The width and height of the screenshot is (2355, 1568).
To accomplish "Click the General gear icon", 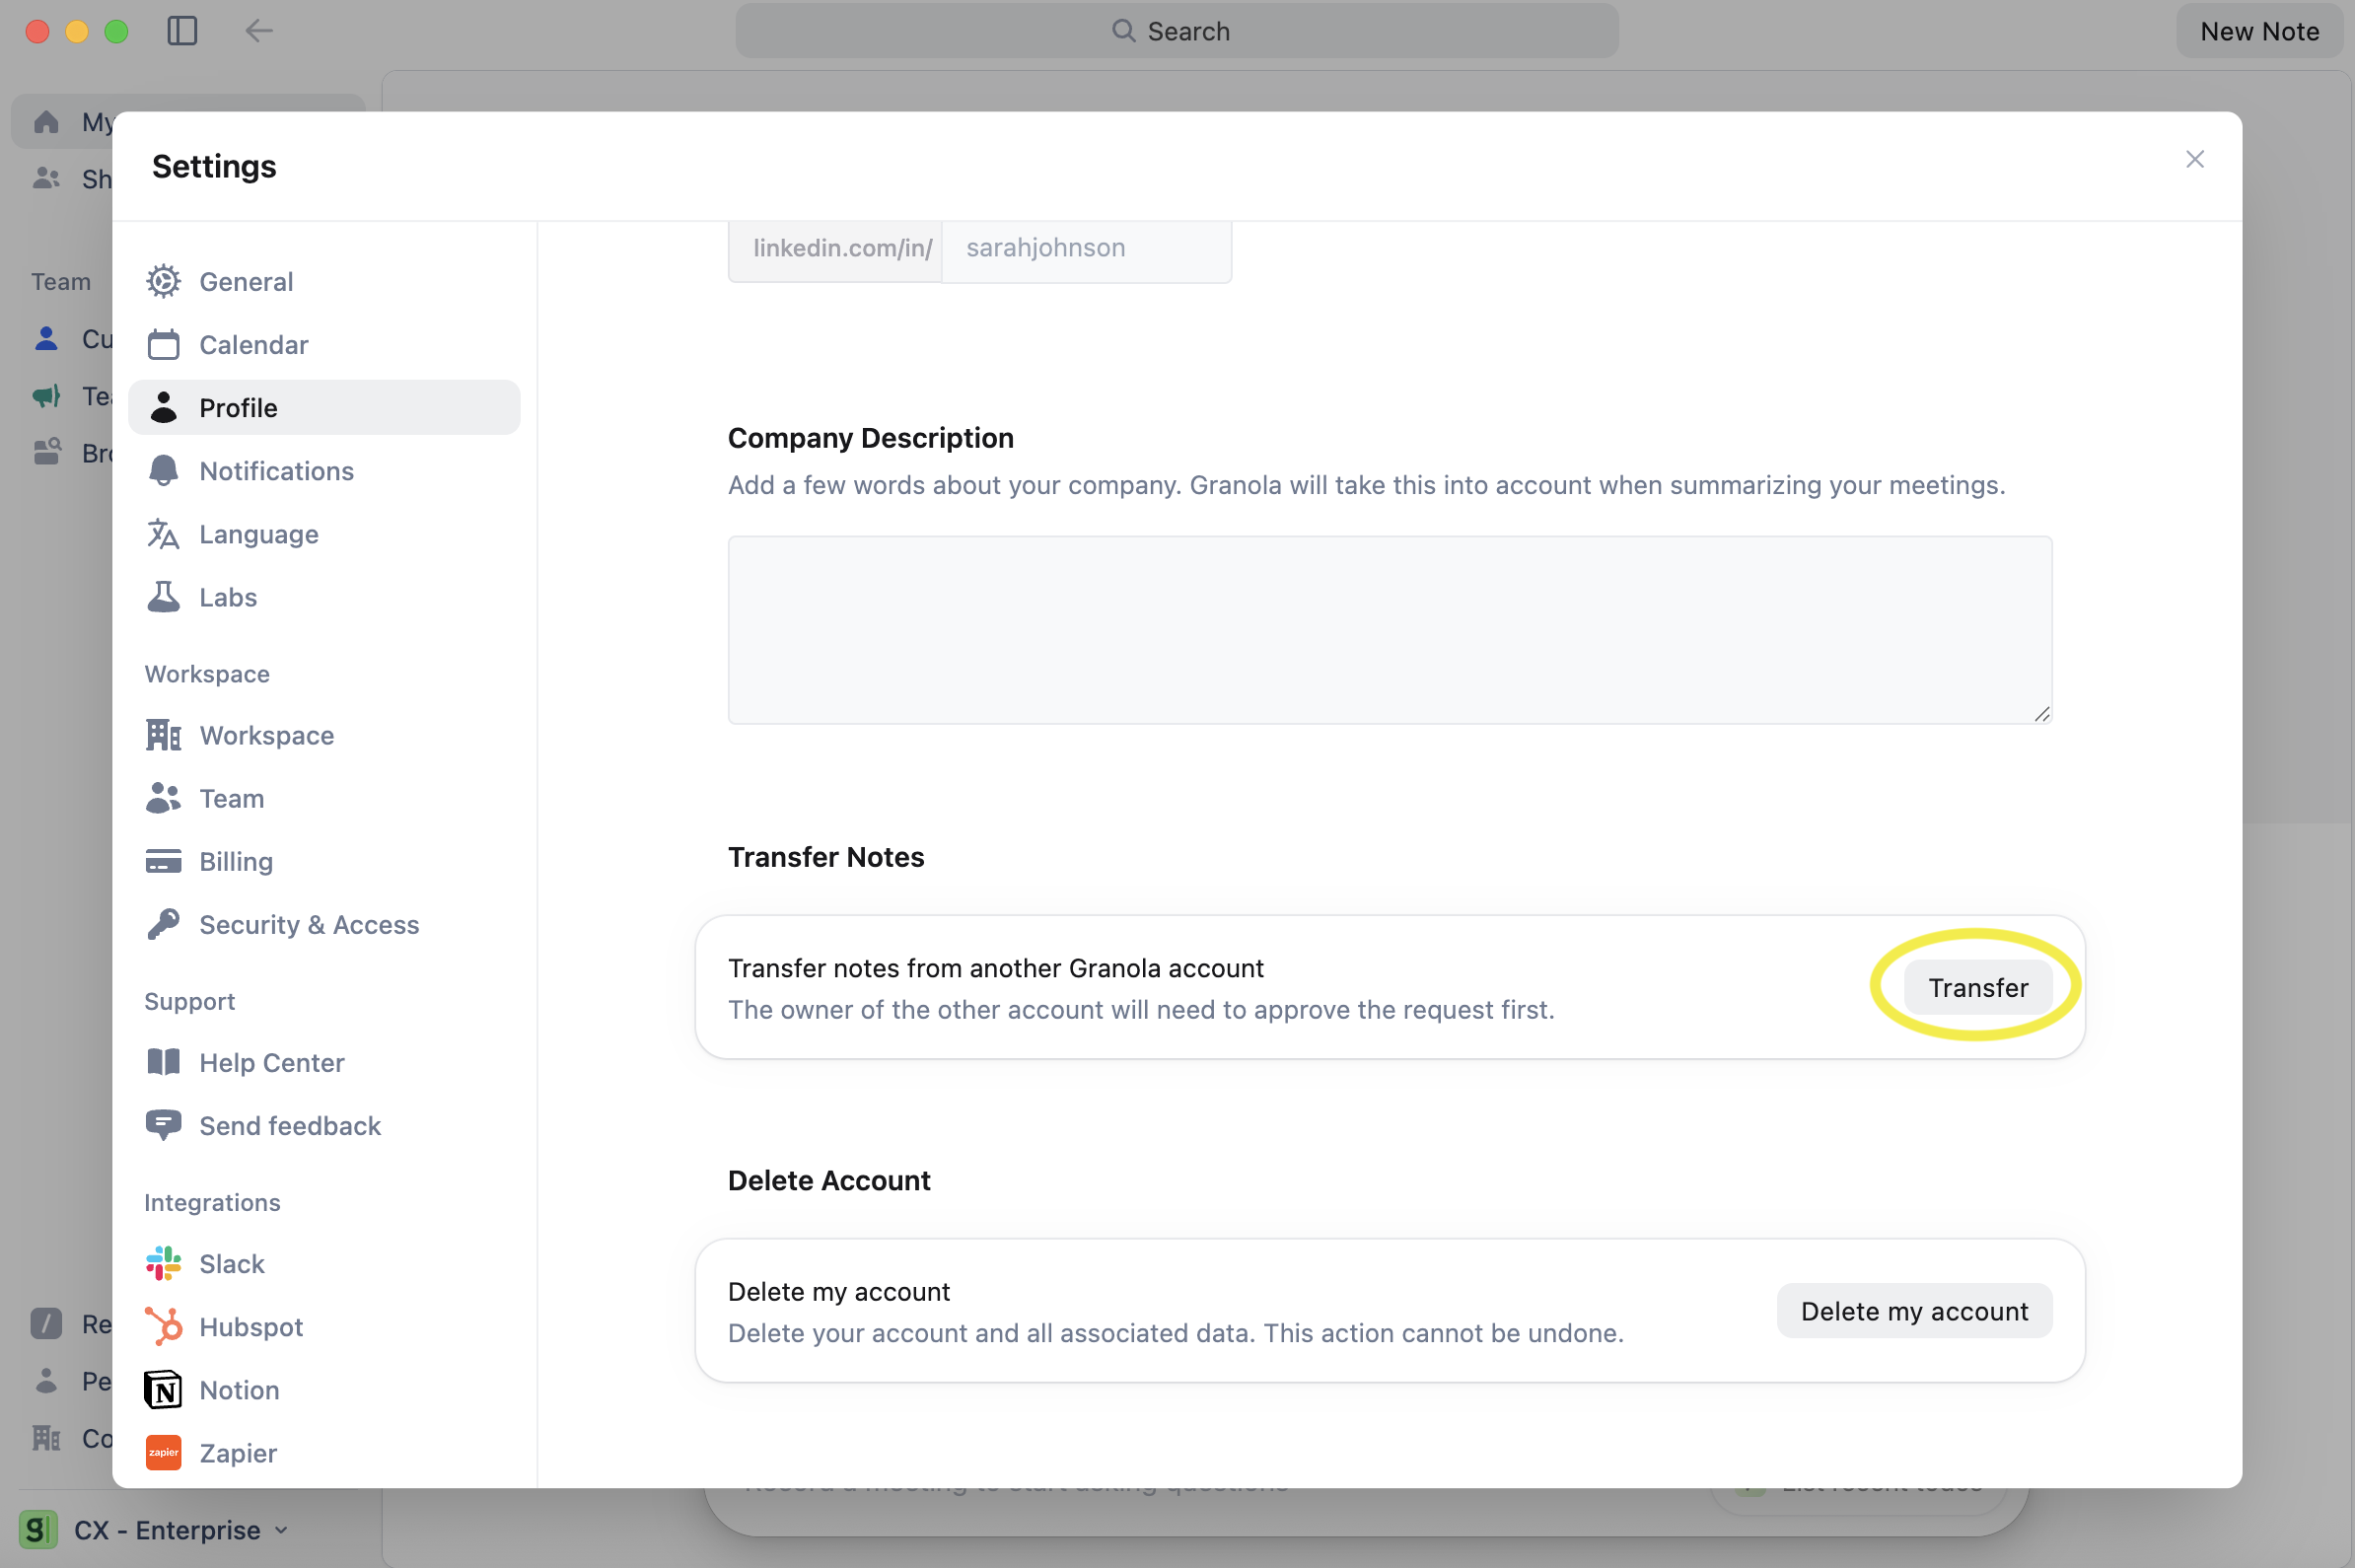I will click(x=163, y=282).
